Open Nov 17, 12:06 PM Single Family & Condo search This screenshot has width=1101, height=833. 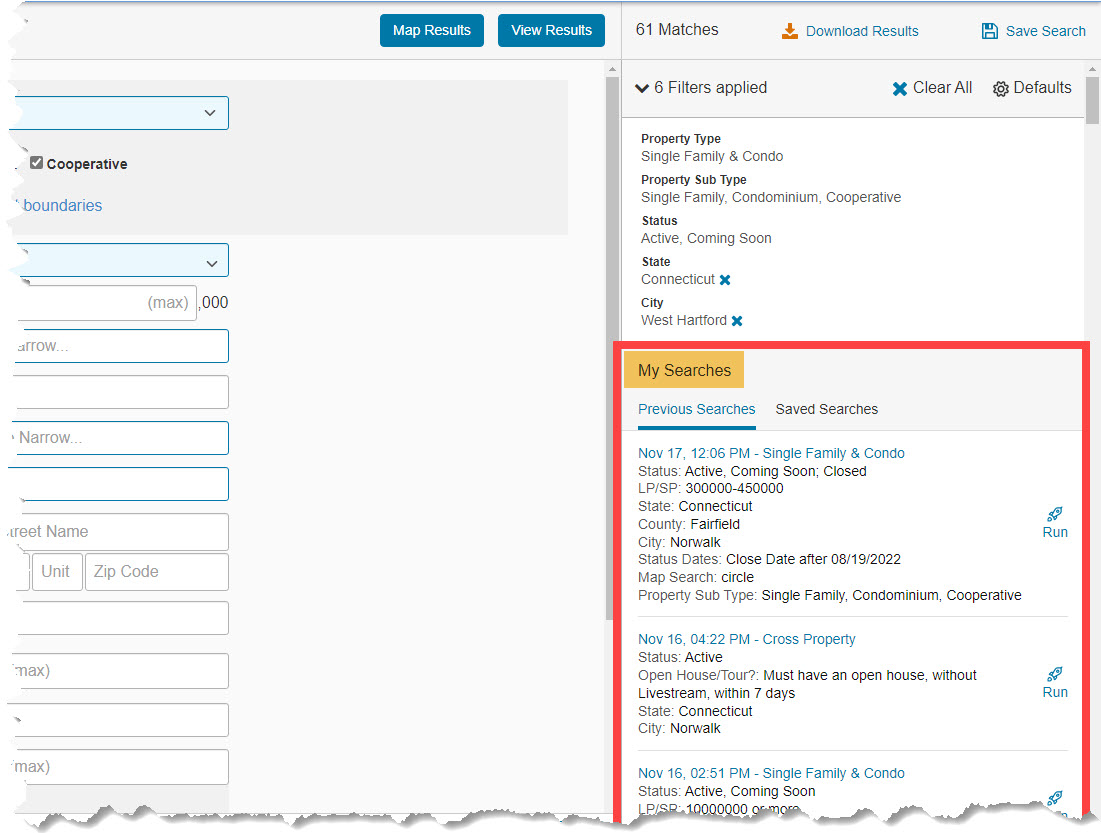pos(771,453)
